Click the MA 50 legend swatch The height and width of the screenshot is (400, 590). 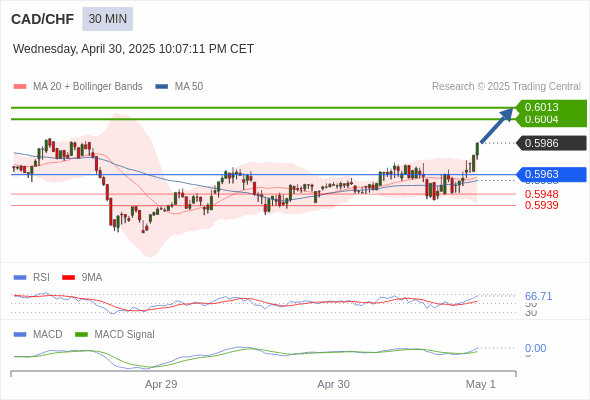(162, 87)
